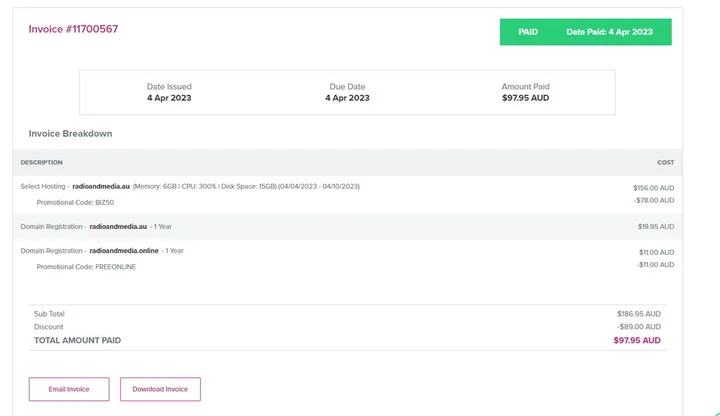Click the green PAID status badge
The image size is (720, 416).
(528, 32)
